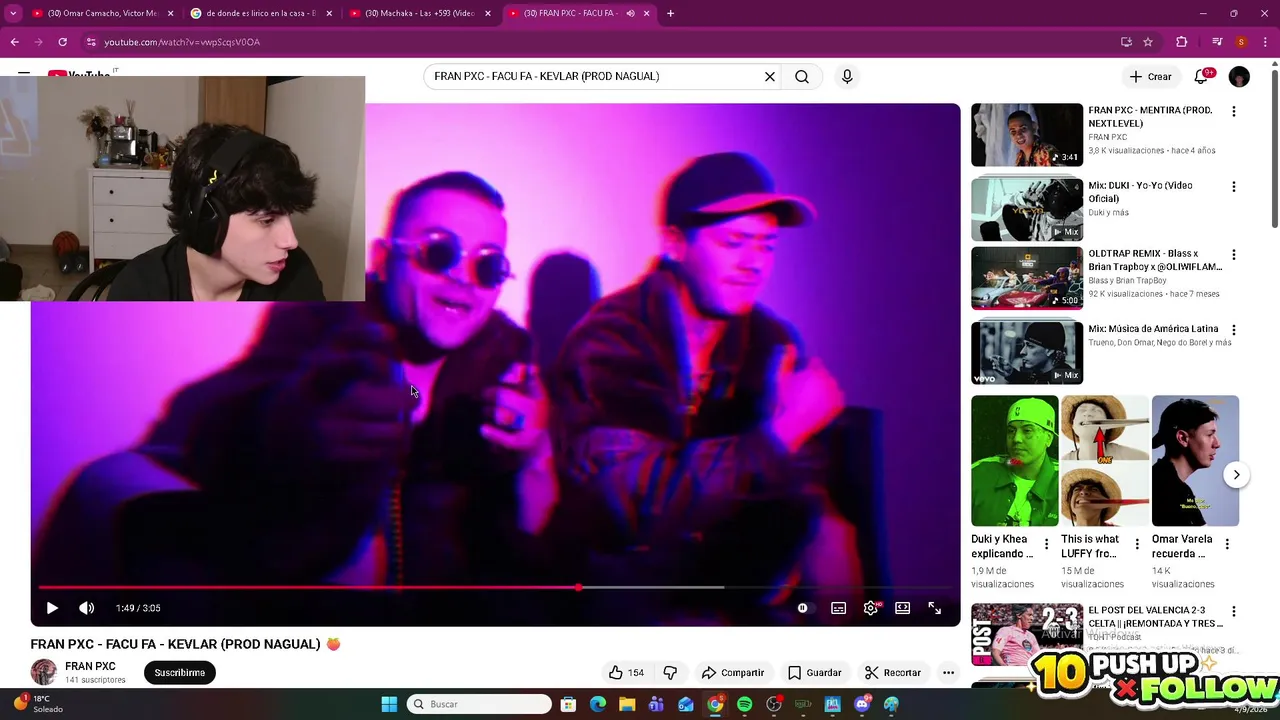Image resolution: width=1280 pixels, height=720 pixels.
Task: Open the weather widget showing 18°C
Action: pos(38,704)
